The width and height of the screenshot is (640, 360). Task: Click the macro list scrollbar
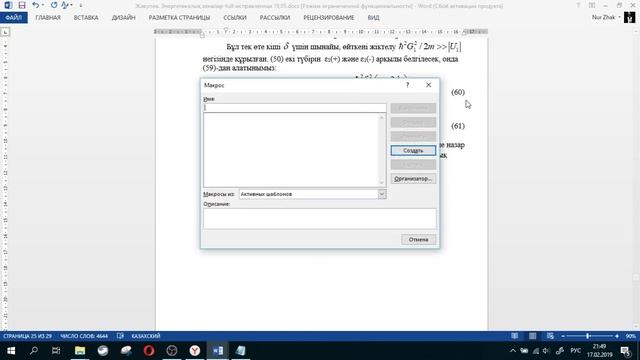tap(382, 150)
